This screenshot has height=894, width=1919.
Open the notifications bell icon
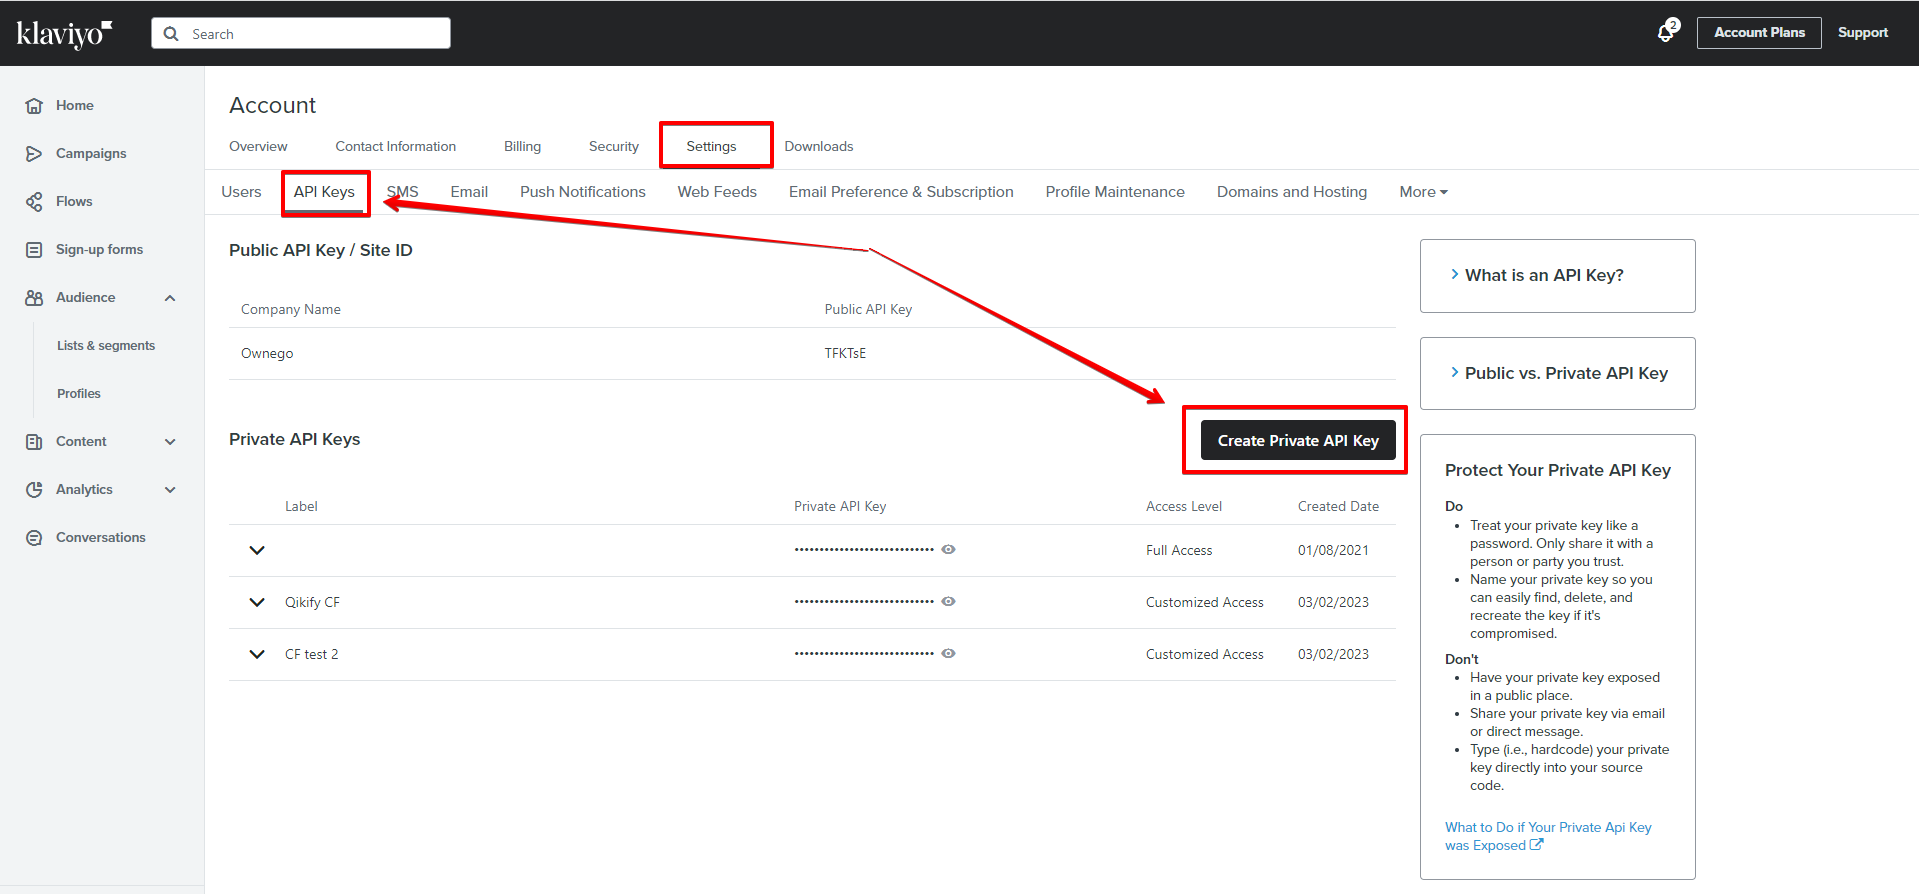(x=1666, y=32)
